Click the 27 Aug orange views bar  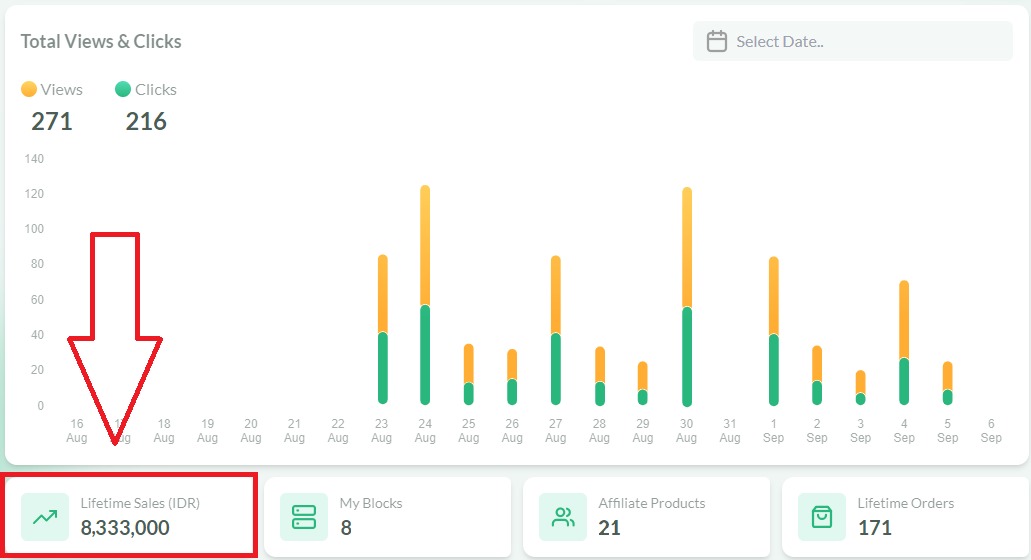(556, 295)
